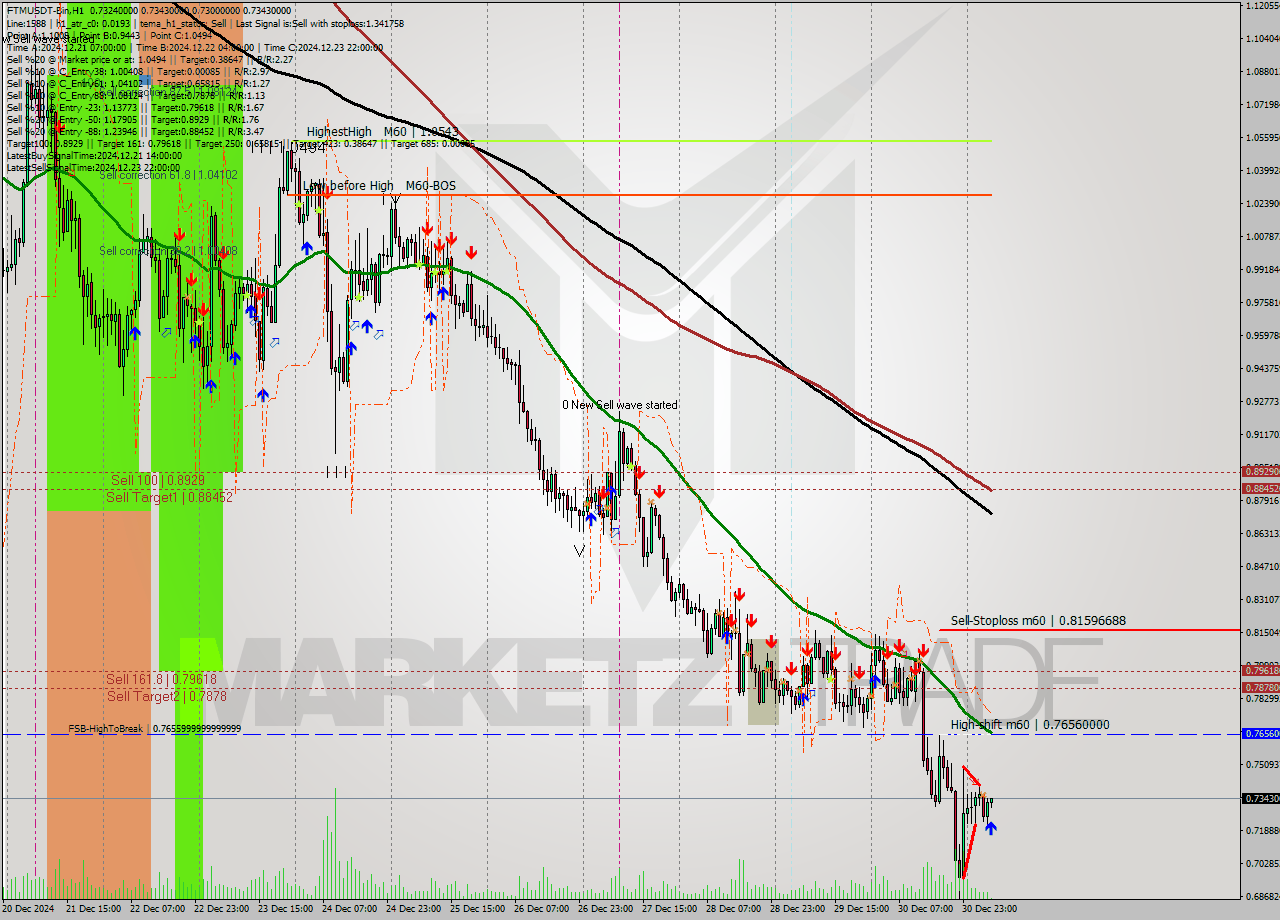The image size is (1280, 920).
Task: Select the blue up arrow under the latest candle
Action: pyautogui.click(x=991, y=828)
